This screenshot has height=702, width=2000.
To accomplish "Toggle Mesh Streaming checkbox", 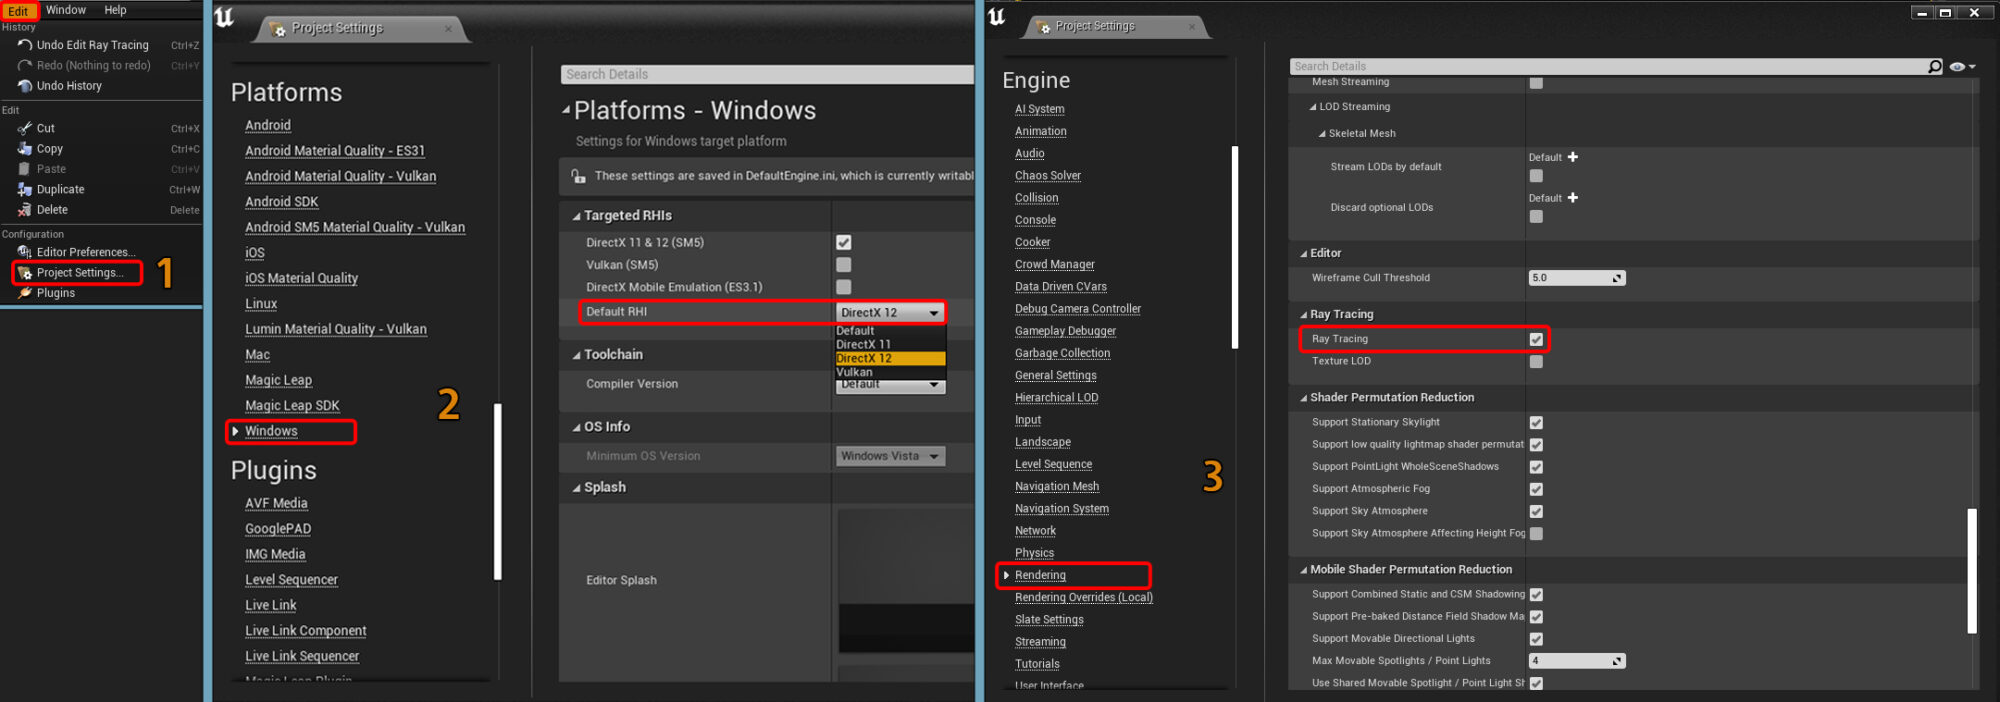I will pyautogui.click(x=1536, y=83).
